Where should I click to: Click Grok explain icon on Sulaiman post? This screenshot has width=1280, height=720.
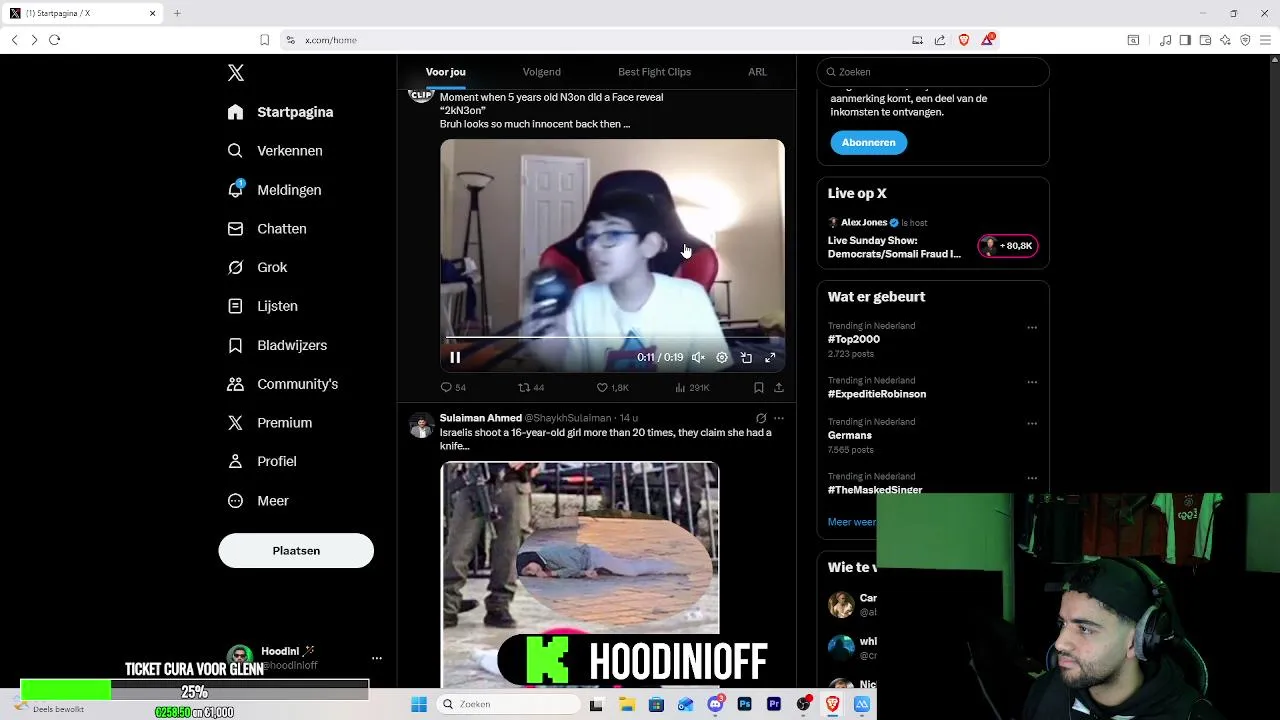(x=761, y=418)
